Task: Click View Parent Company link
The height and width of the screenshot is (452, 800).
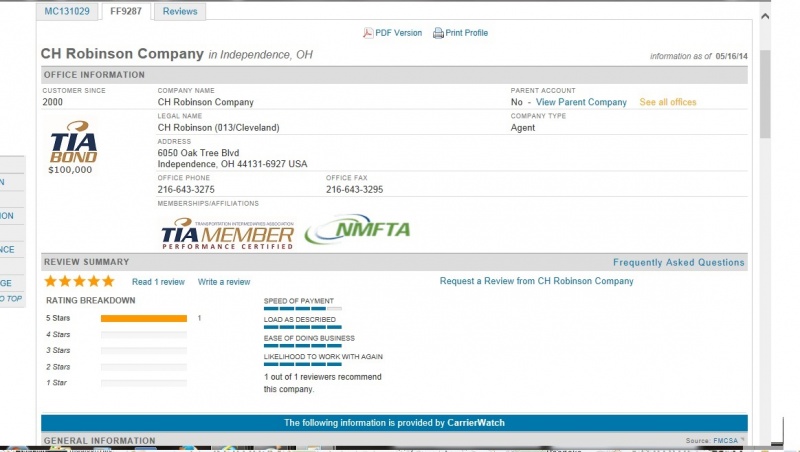Action: click(581, 102)
